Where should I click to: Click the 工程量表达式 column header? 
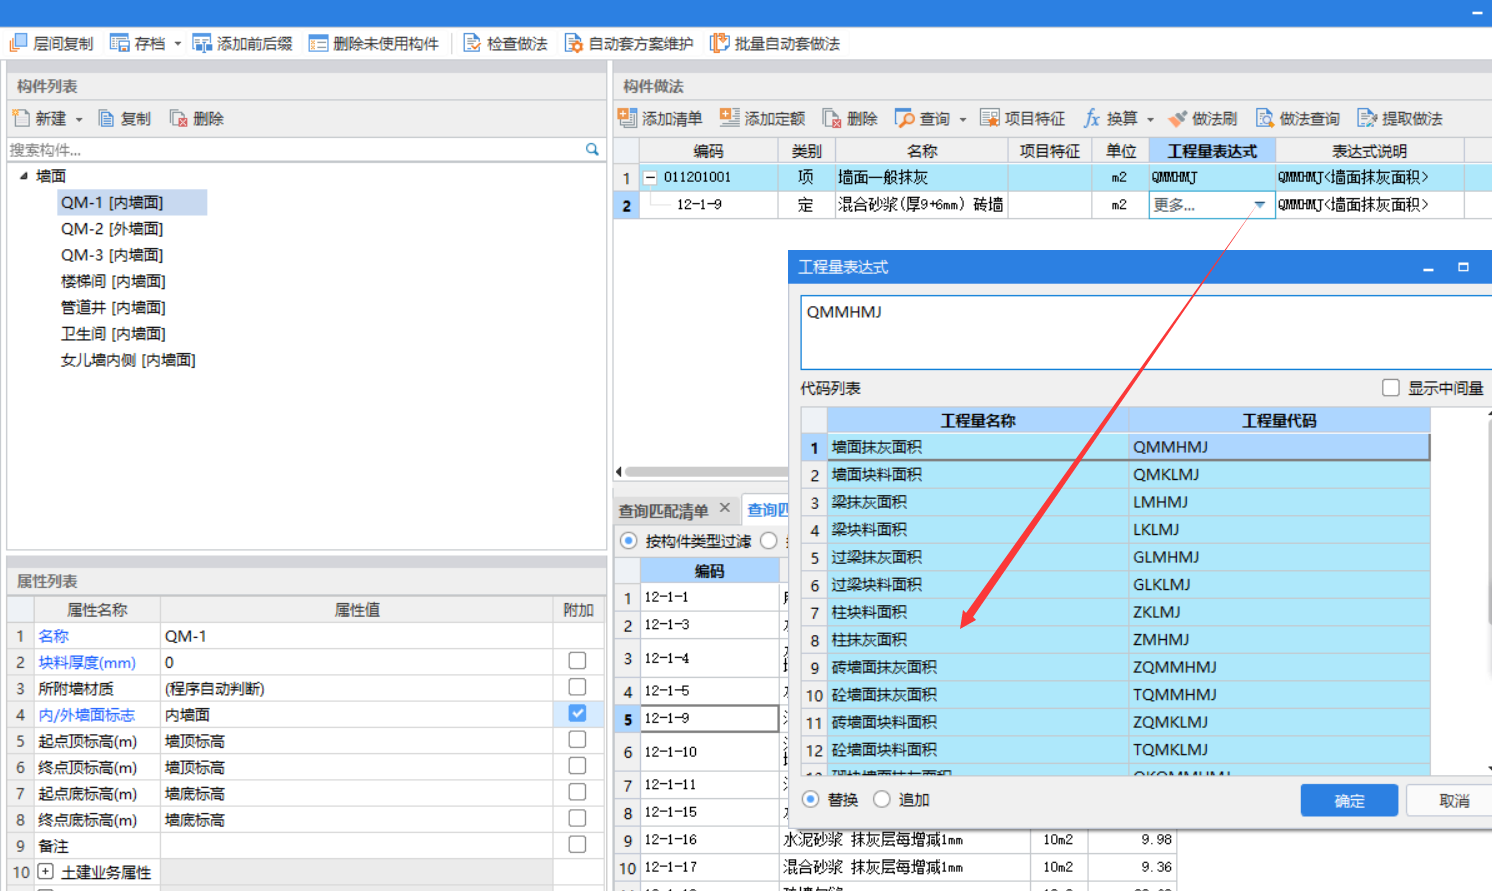pos(1212,151)
